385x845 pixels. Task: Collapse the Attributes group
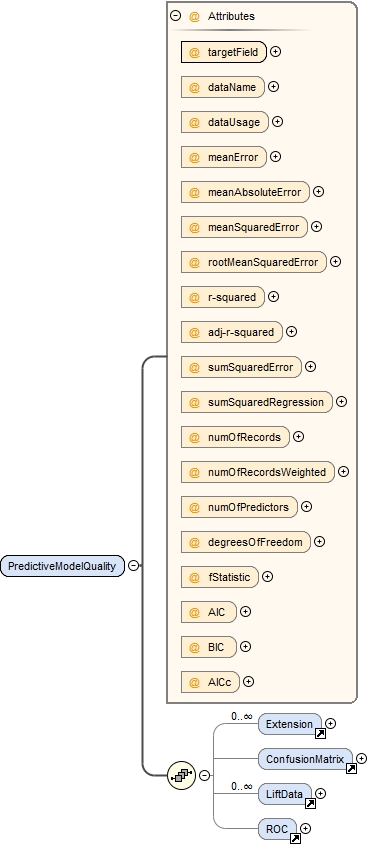(175, 16)
